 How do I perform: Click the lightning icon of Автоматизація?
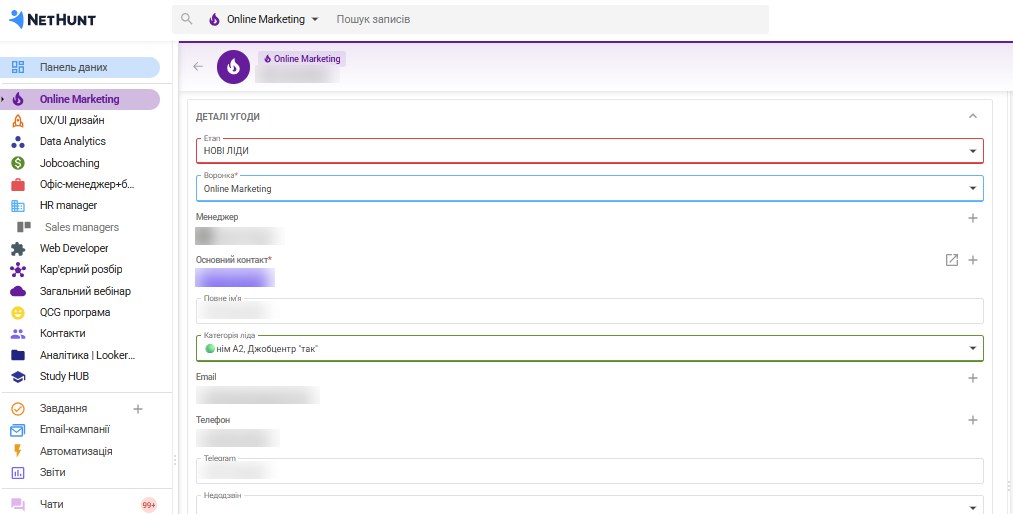click(18, 451)
